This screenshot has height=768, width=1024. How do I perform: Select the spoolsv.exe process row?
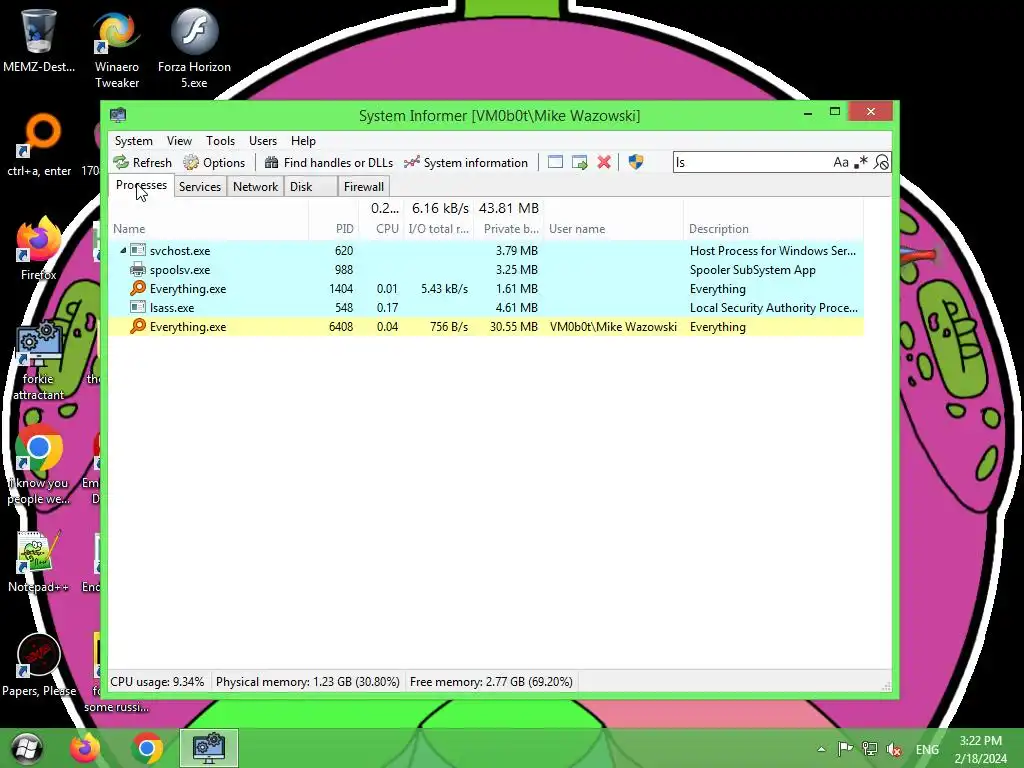487,270
